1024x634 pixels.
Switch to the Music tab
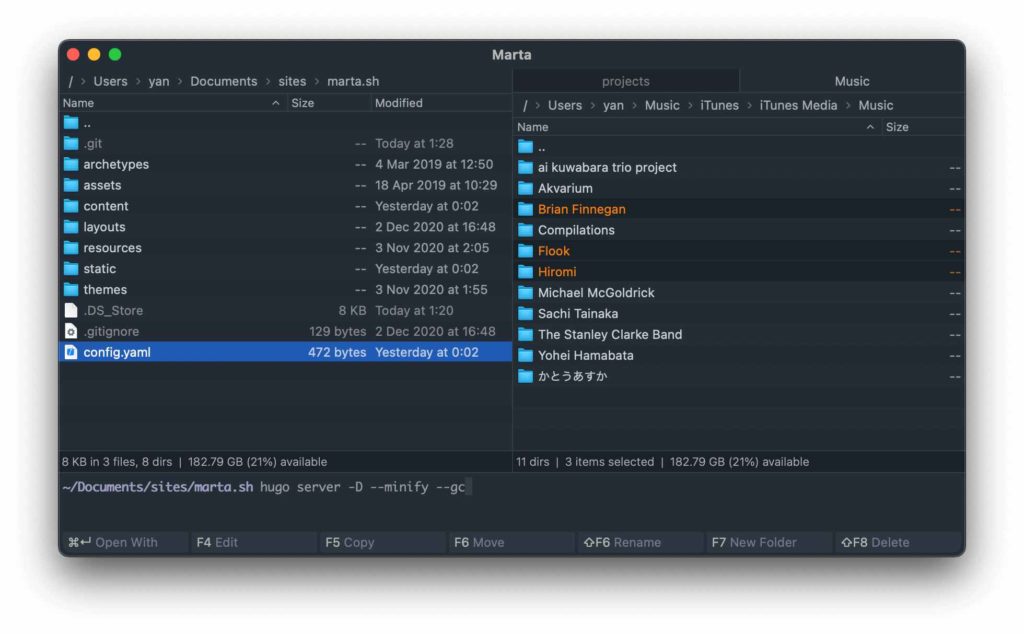click(852, 81)
